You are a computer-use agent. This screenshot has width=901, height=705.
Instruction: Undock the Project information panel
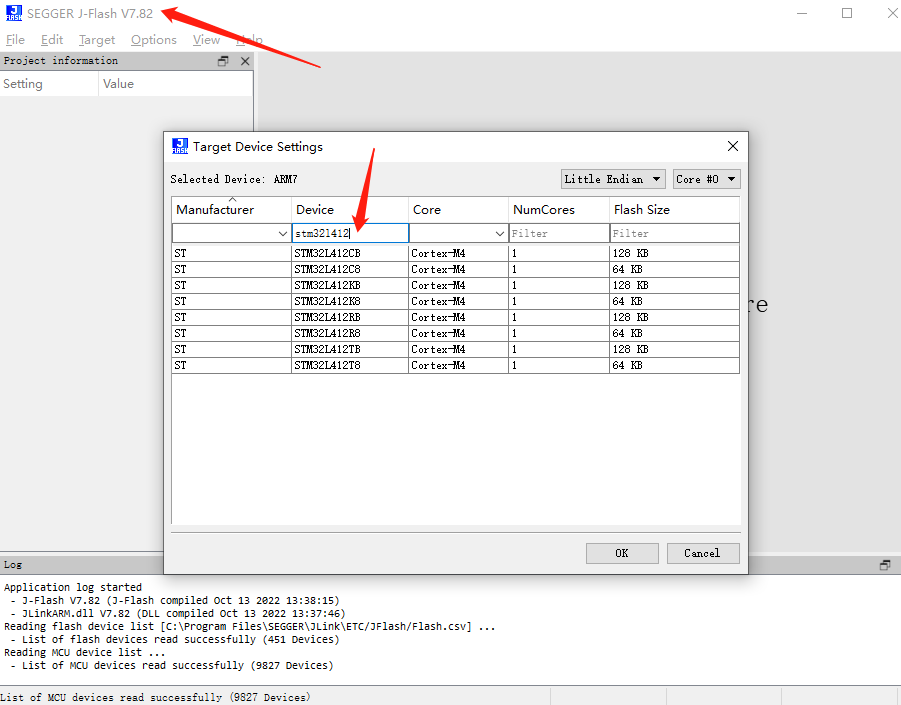tap(223, 61)
